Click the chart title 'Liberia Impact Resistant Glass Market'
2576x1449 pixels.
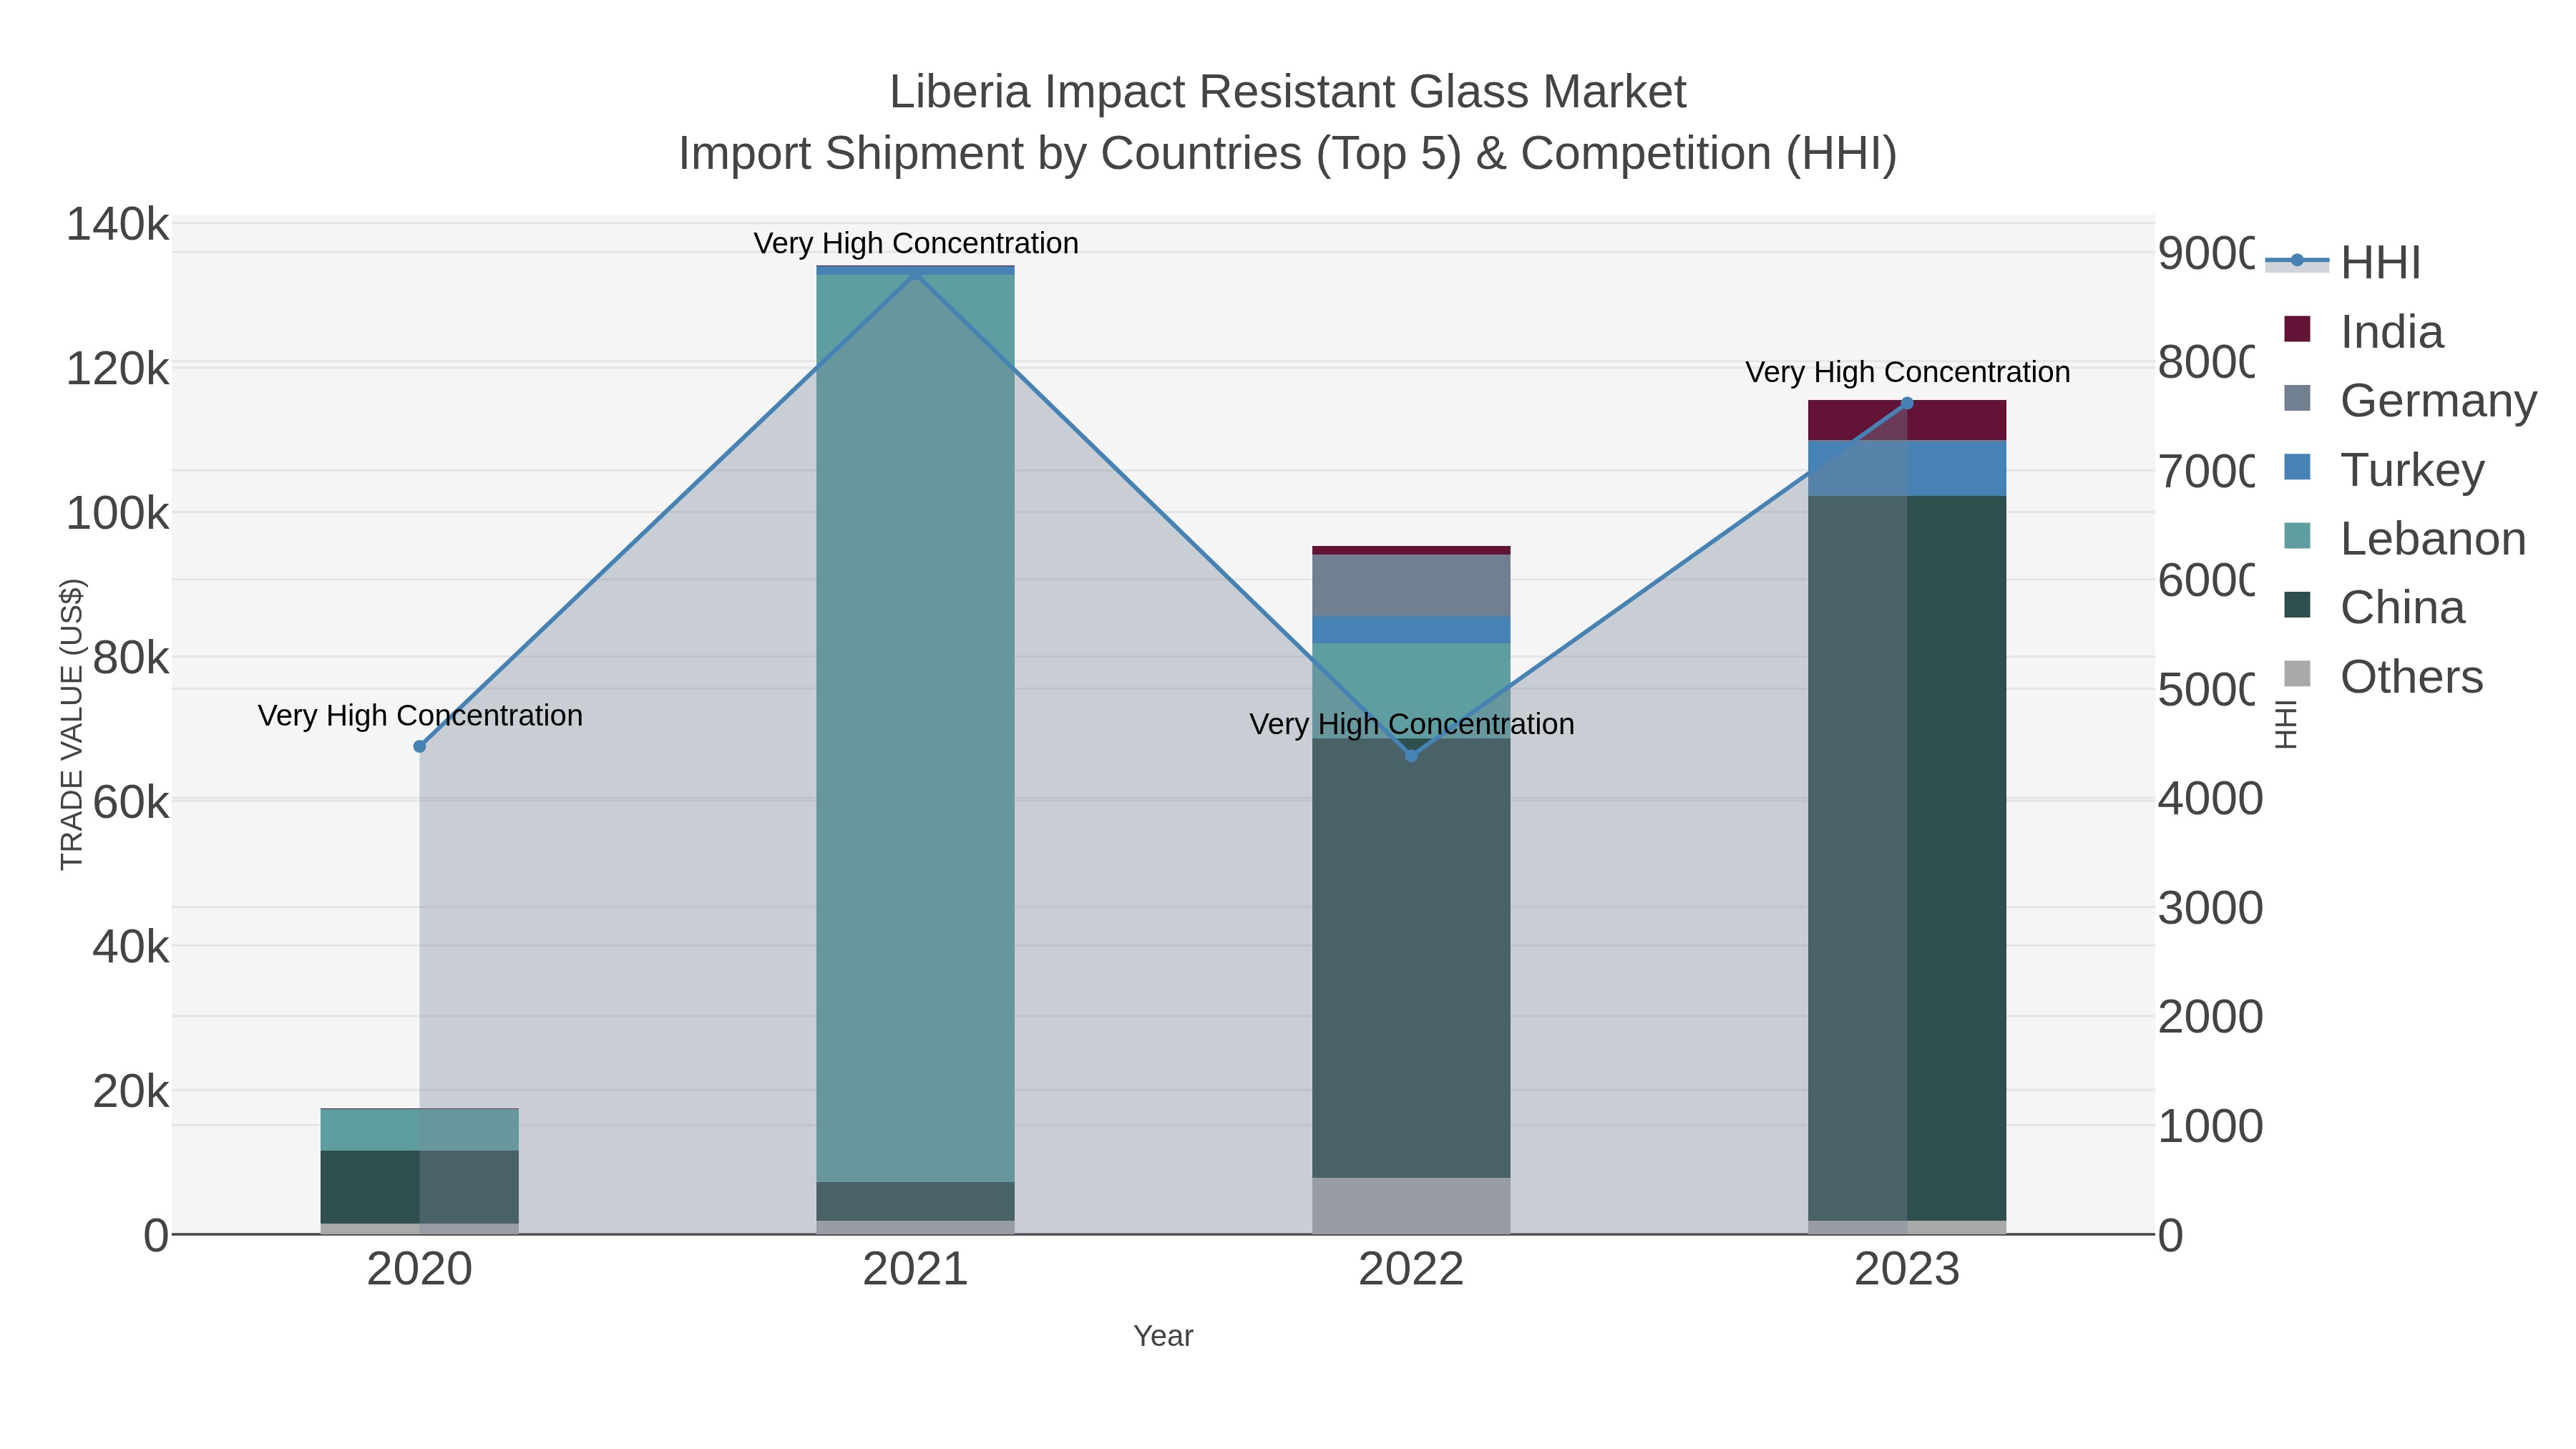[1288, 92]
